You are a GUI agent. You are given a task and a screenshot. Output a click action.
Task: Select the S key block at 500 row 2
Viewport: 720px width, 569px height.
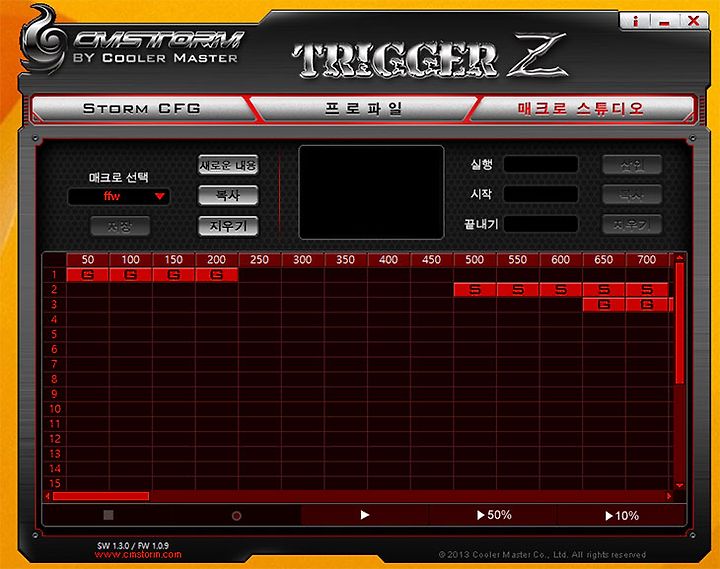[x=475, y=290]
